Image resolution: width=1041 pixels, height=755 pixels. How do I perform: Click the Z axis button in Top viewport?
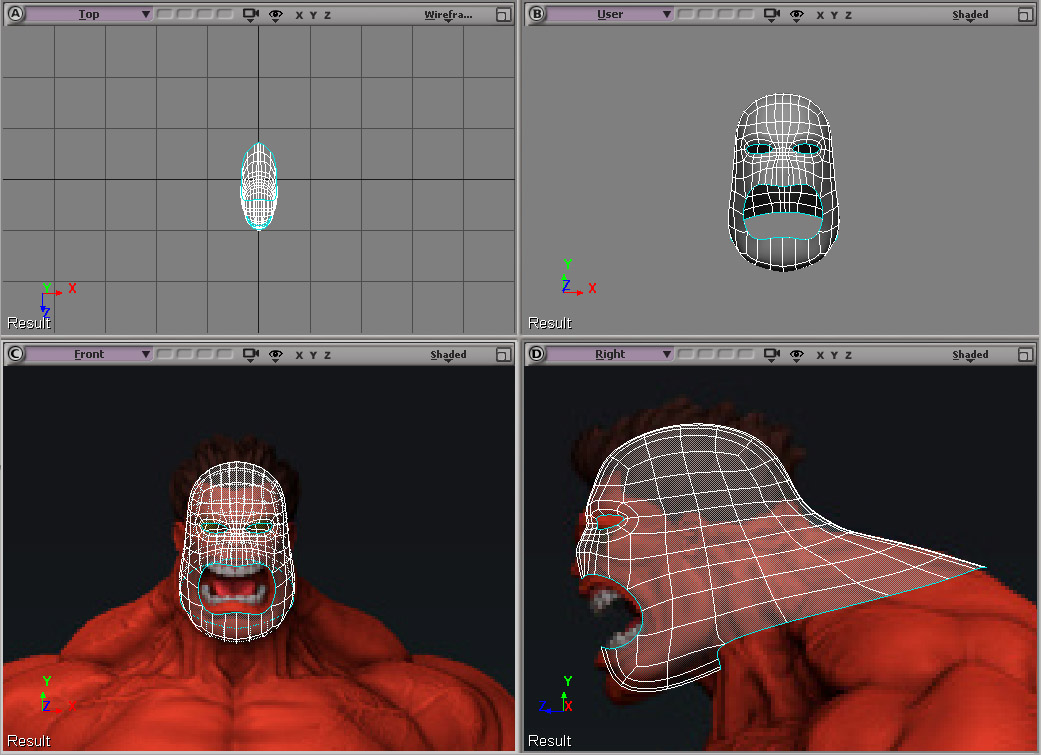click(327, 15)
